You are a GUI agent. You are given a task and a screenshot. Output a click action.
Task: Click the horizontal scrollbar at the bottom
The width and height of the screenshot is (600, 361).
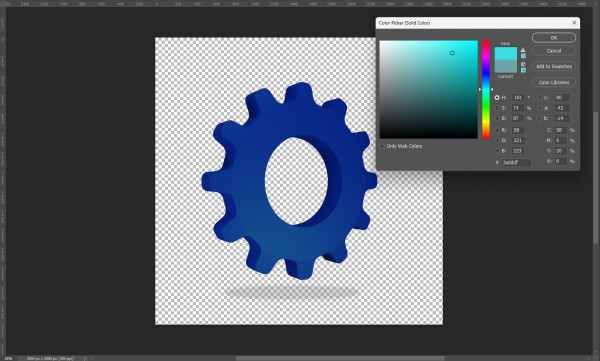click(x=340, y=358)
